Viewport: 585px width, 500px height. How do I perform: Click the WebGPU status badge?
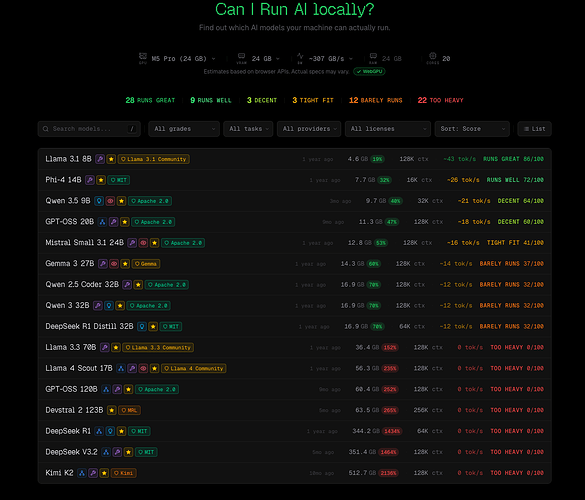coord(369,71)
